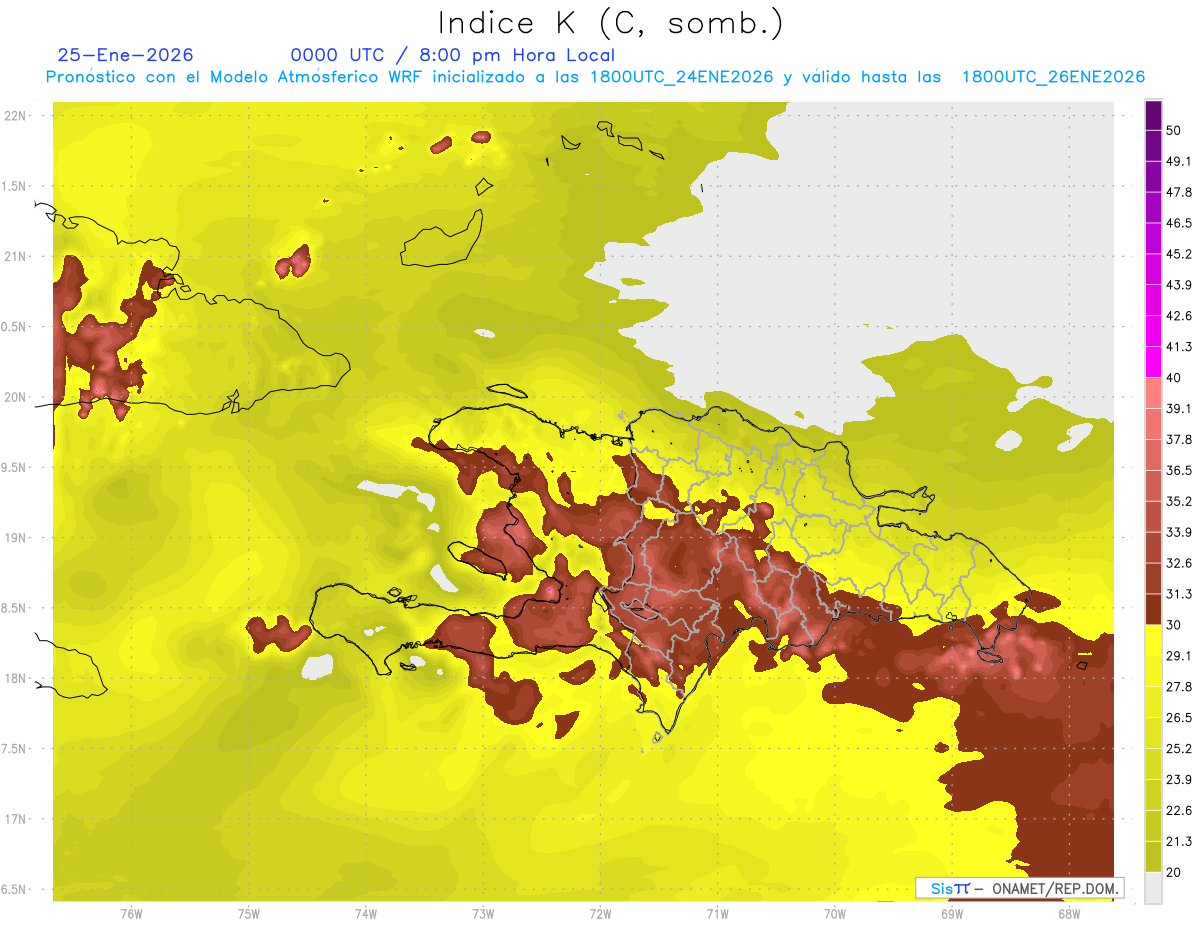1200x927 pixels.
Task: Select the date text "25-Ene-2026"
Action: pos(126,55)
